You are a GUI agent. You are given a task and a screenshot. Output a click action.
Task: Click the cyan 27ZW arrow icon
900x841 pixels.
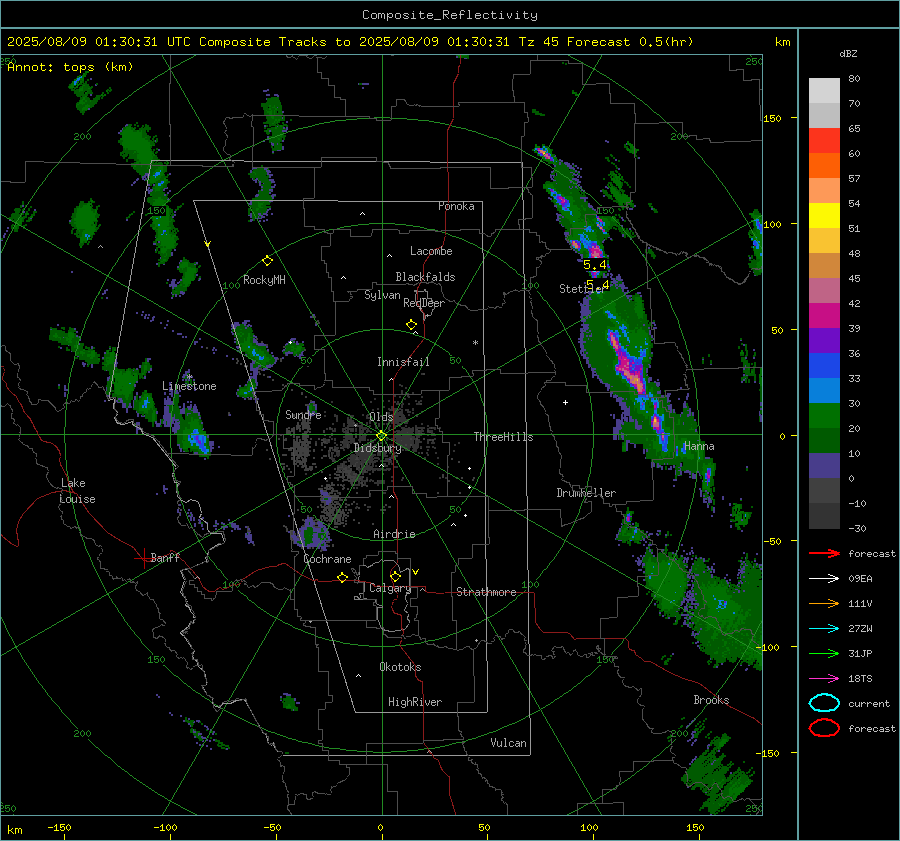point(824,629)
